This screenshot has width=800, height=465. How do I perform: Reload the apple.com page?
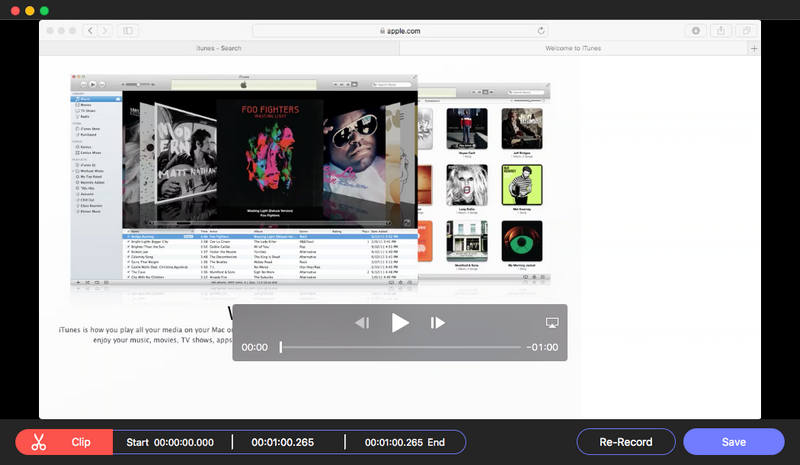(541, 31)
